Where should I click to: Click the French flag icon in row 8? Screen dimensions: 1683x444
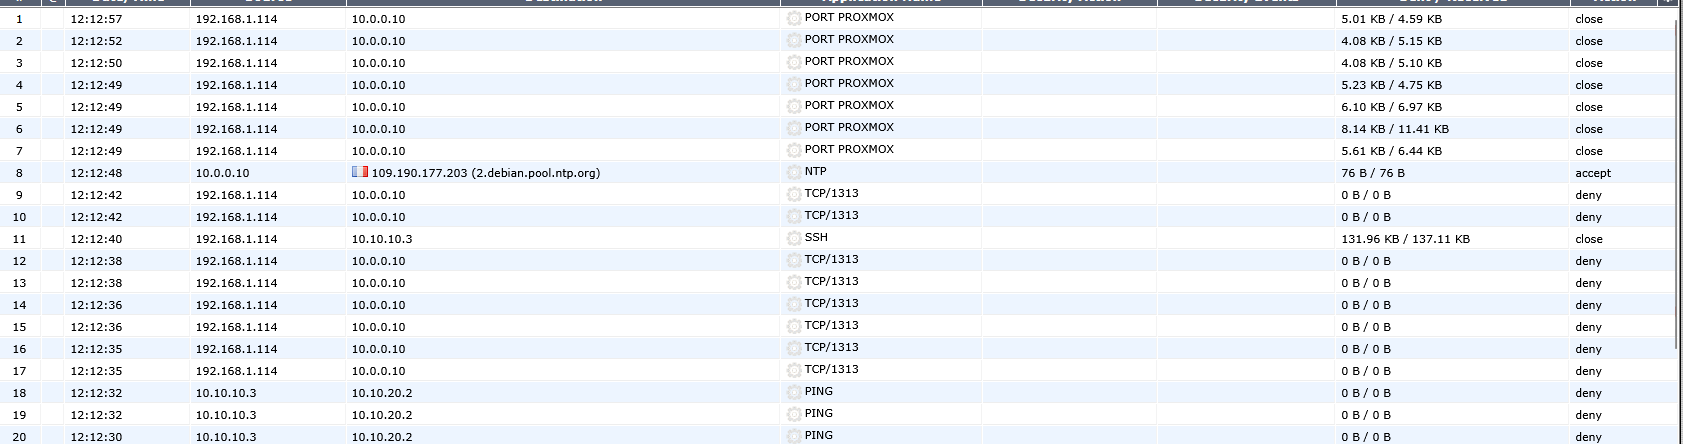(x=360, y=172)
